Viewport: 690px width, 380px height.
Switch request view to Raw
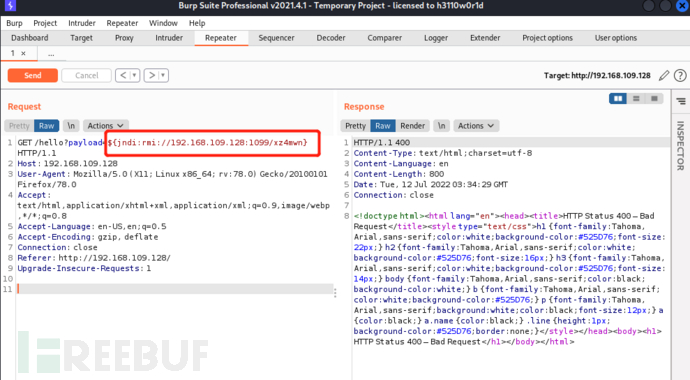pos(46,126)
